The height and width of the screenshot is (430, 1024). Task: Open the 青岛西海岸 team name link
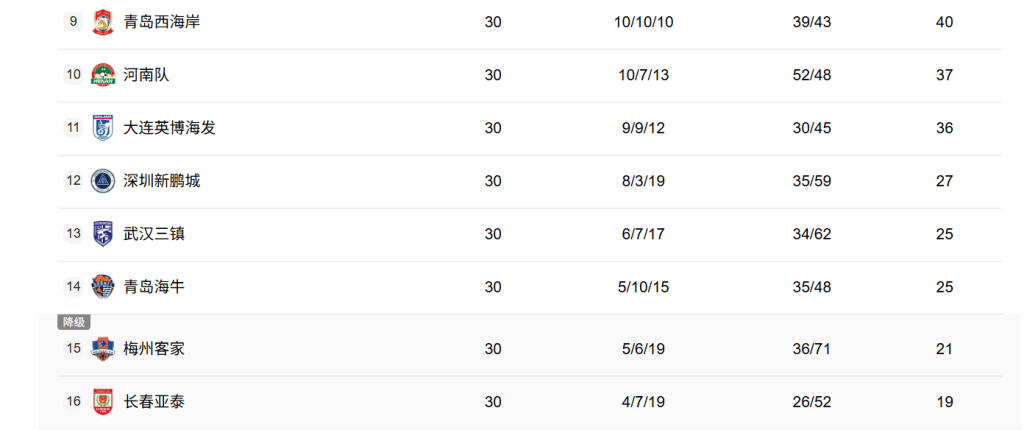[x=161, y=22]
